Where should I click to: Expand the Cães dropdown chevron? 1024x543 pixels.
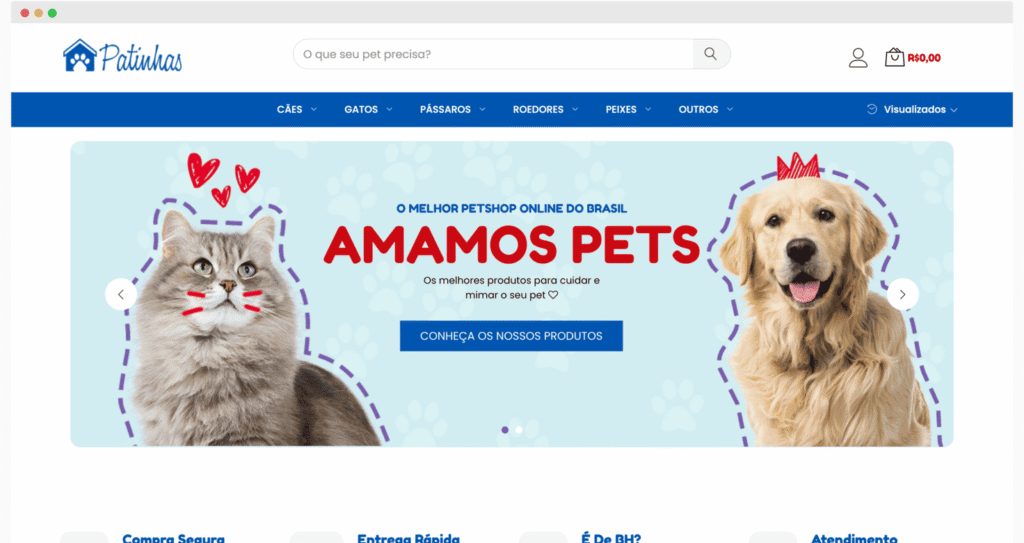coord(313,109)
